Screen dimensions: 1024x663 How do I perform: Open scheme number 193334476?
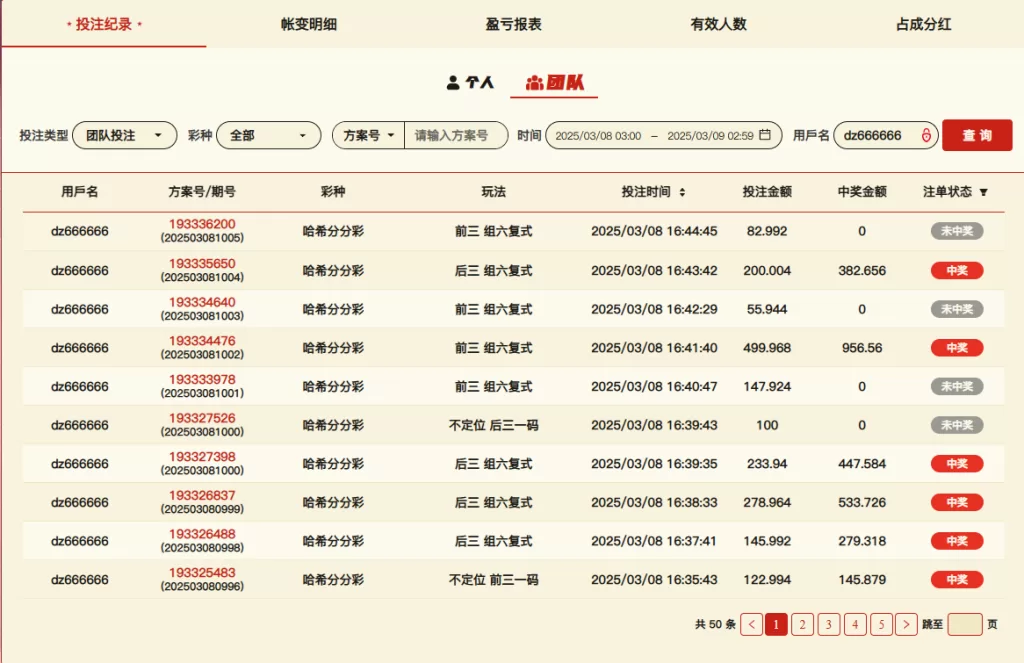(x=202, y=340)
